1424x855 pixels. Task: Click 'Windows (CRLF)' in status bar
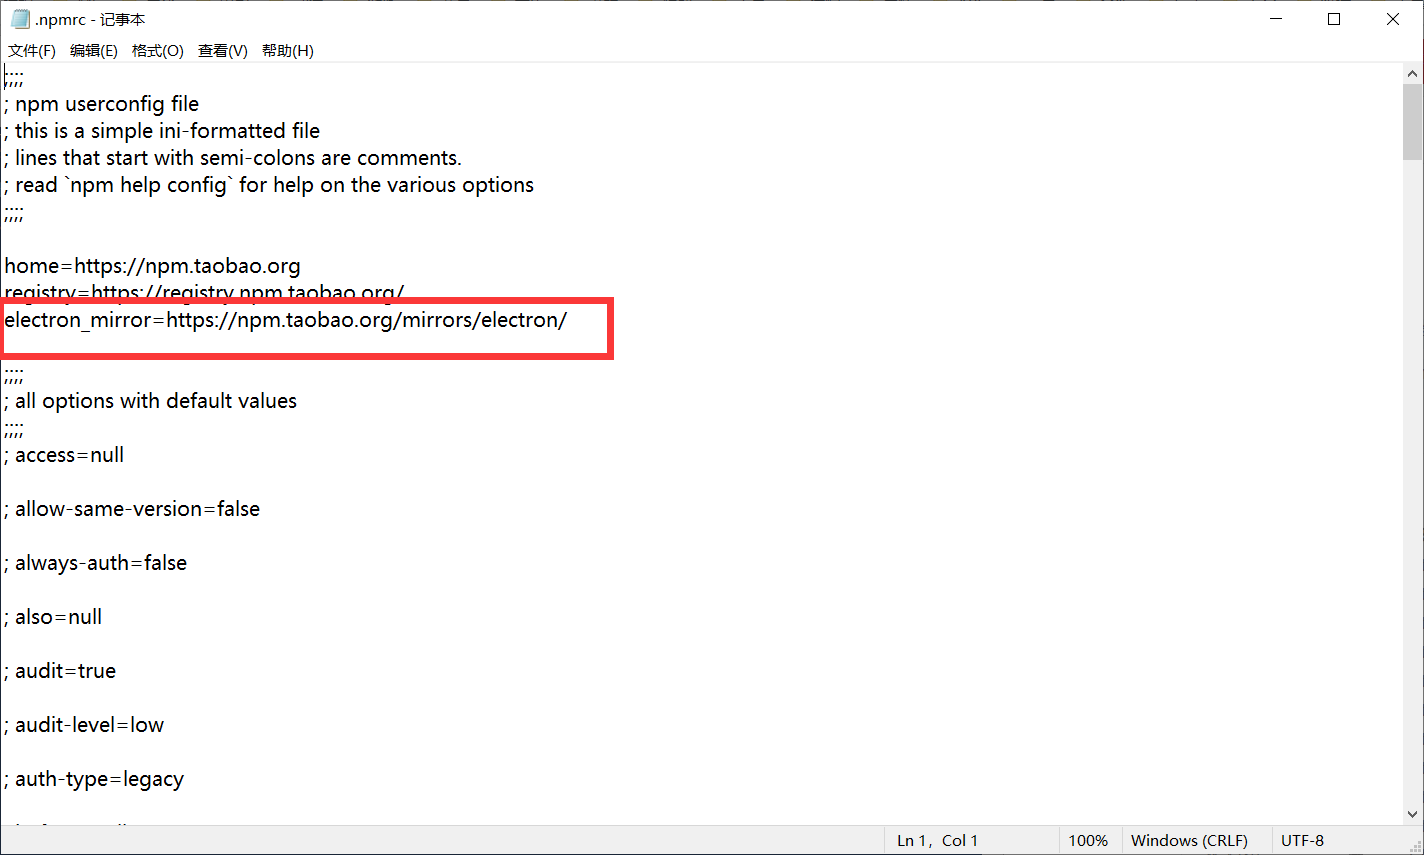(1189, 841)
